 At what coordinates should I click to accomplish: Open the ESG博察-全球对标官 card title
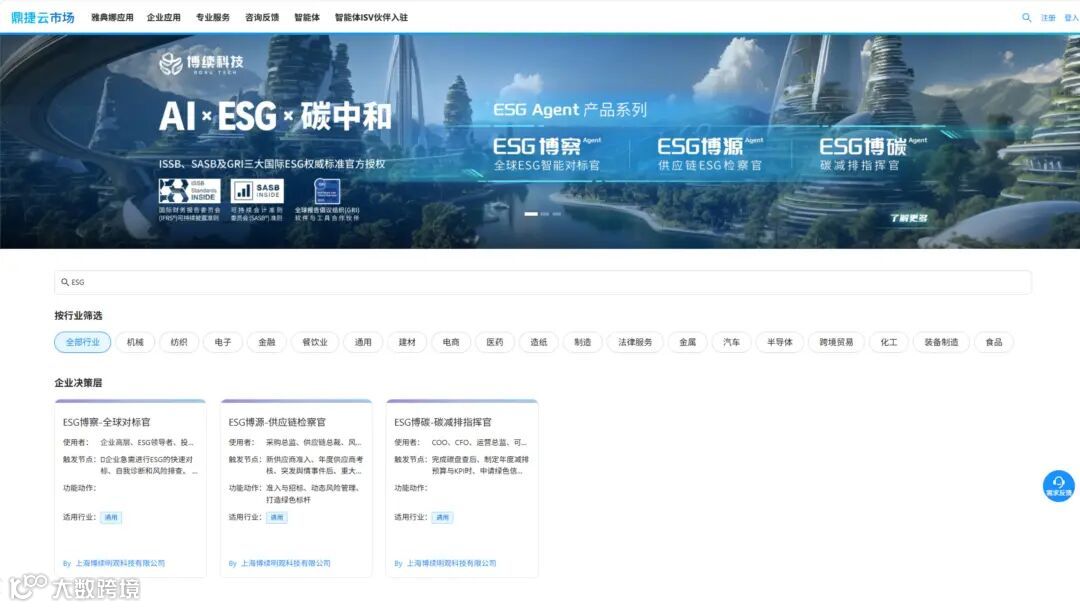coord(106,422)
